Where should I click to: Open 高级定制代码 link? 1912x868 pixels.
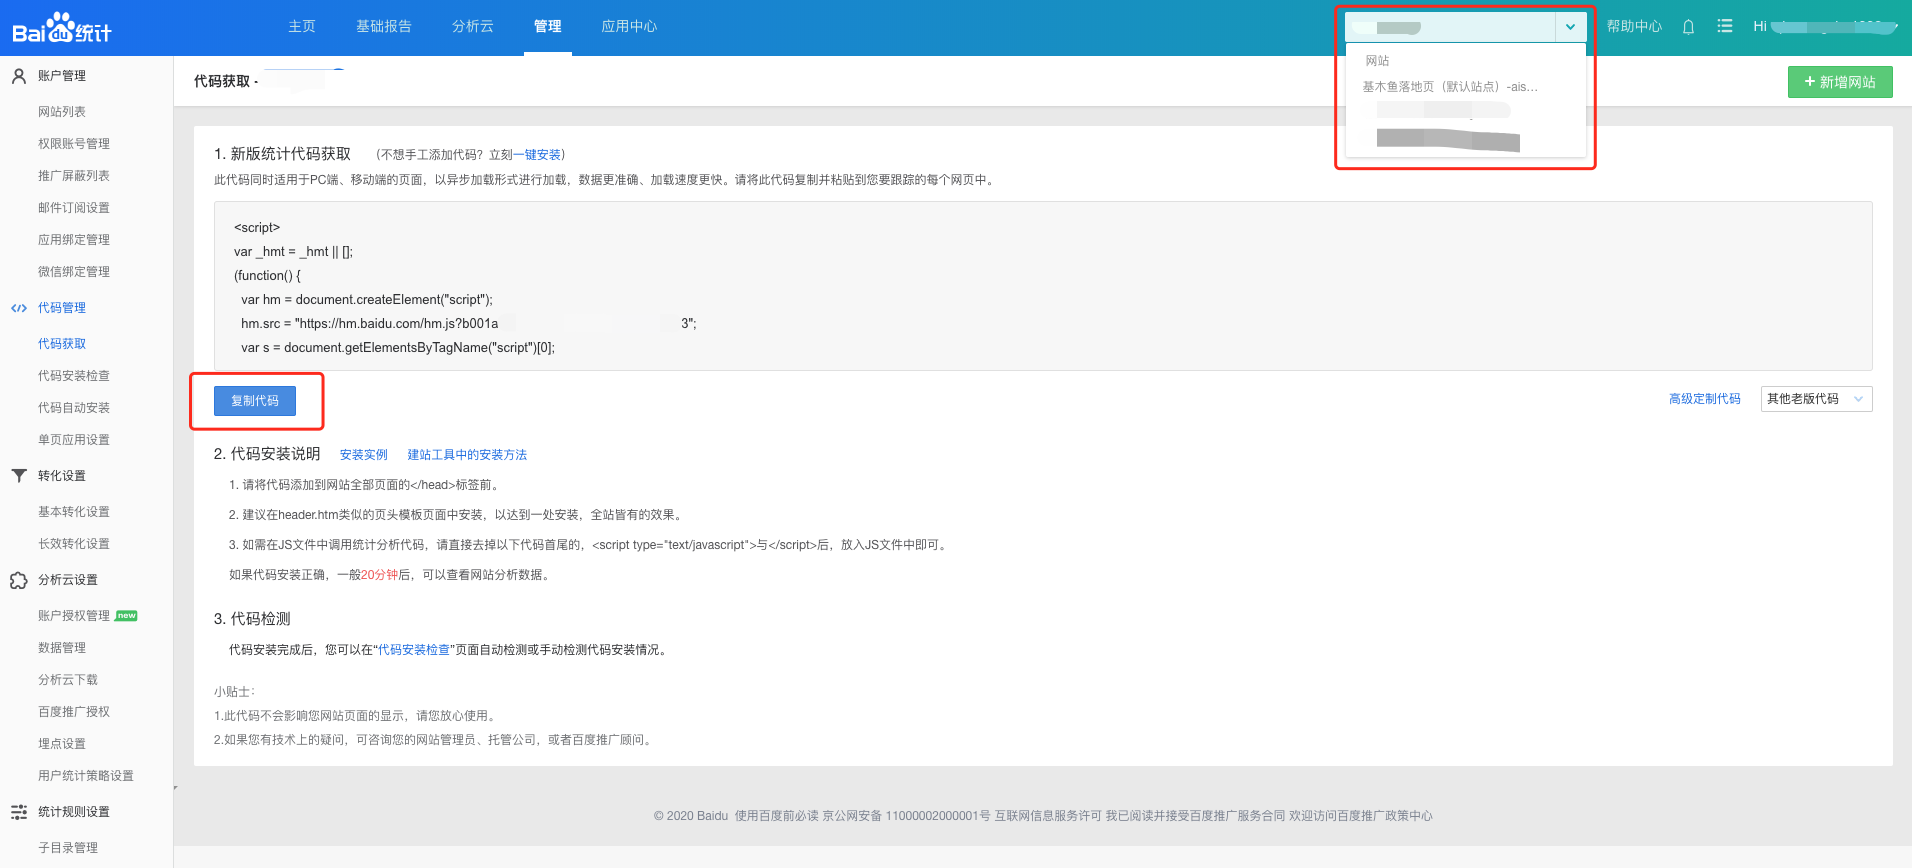[x=1705, y=399]
